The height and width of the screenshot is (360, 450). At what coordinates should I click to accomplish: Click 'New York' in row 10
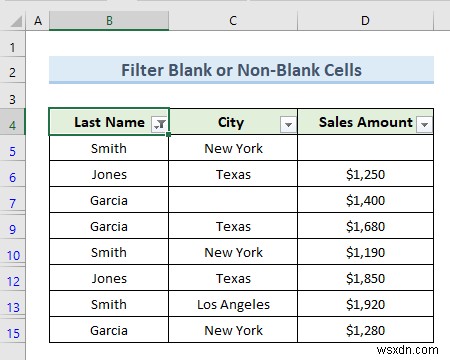233,252
